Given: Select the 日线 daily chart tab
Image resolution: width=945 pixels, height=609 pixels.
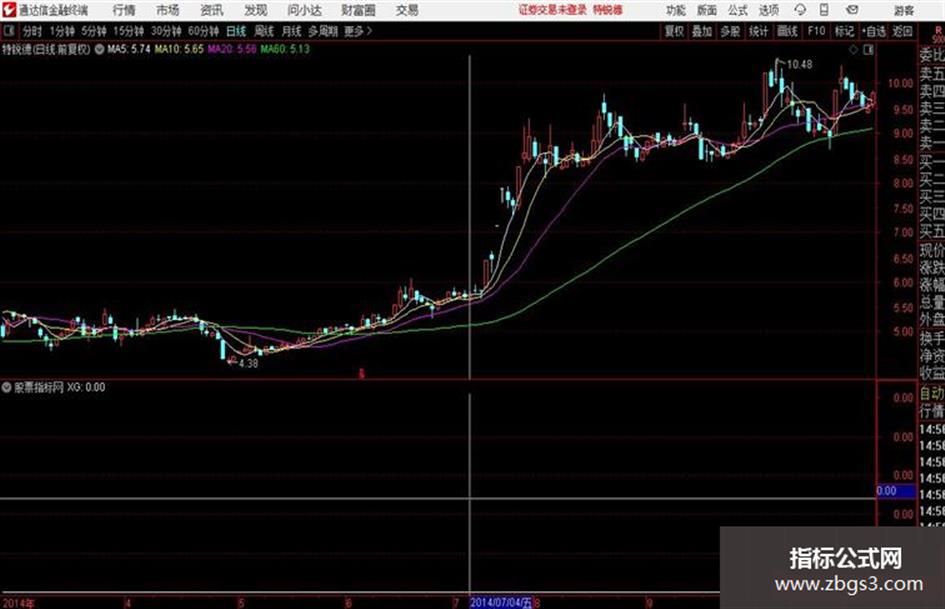Looking at the screenshot, I should coord(236,31).
